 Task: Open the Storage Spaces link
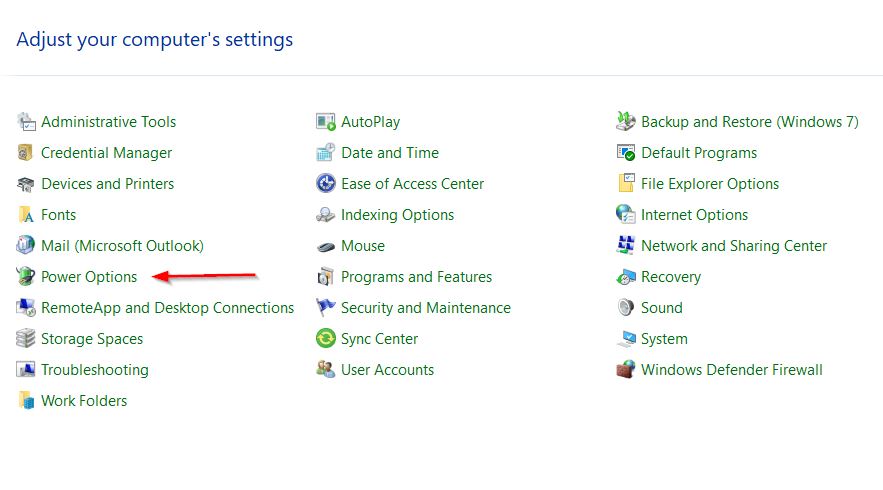click(92, 339)
